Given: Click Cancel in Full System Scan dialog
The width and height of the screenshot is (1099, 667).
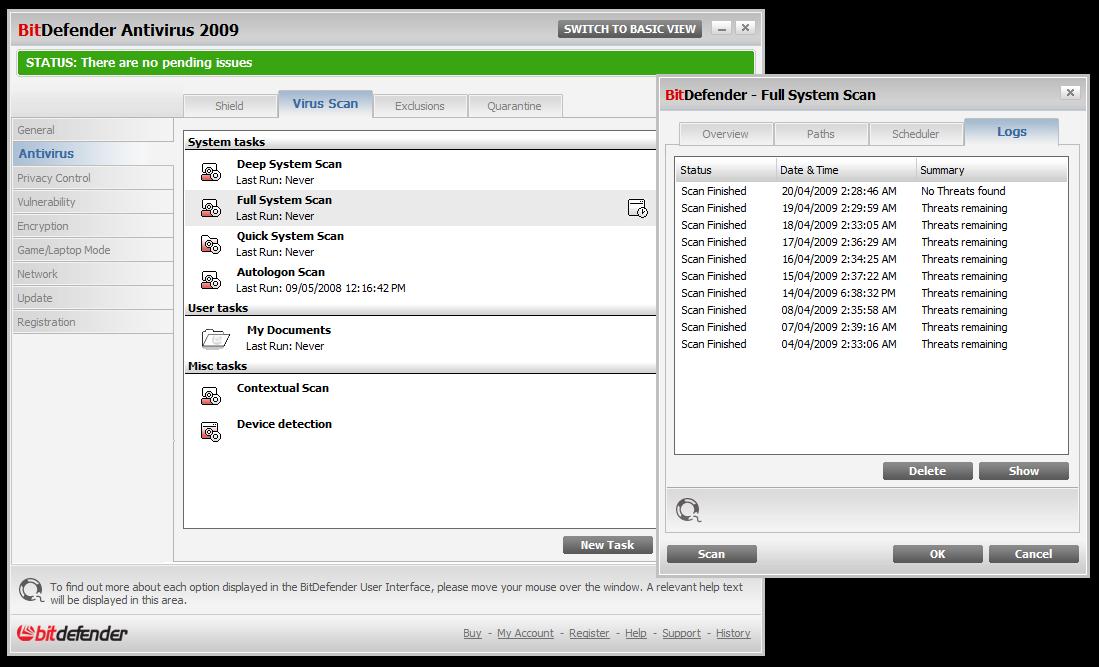Looking at the screenshot, I should tap(1033, 554).
